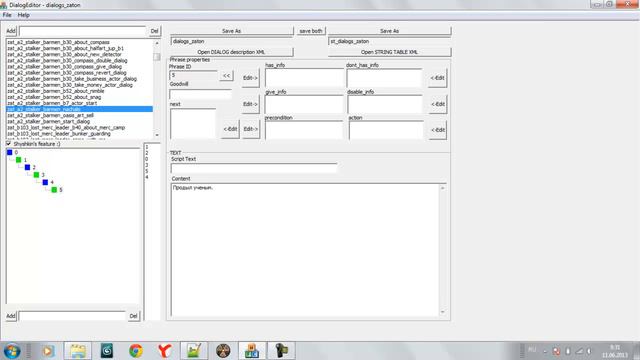
Task: Click <-Edit button beside disable_info
Action: pos(438,104)
